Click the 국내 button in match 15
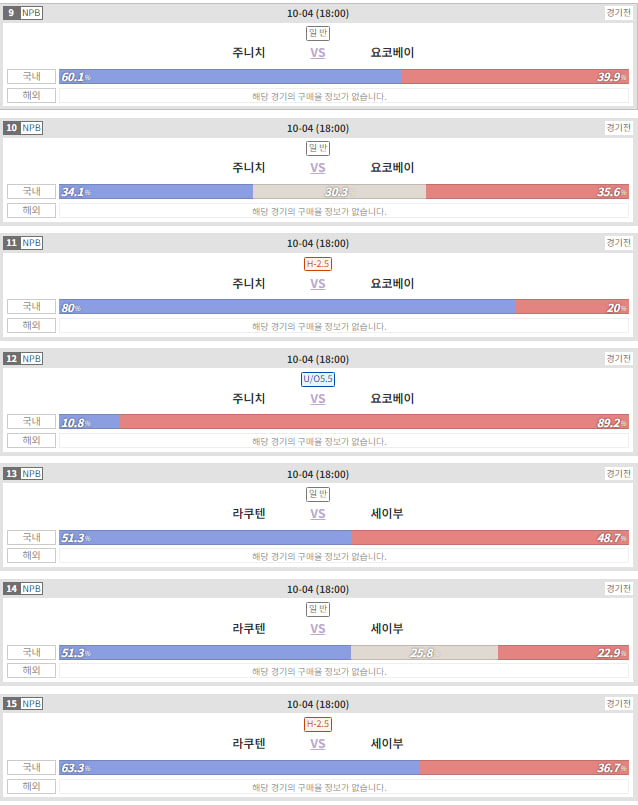Viewport: 638px width, 805px height. [x=31, y=767]
